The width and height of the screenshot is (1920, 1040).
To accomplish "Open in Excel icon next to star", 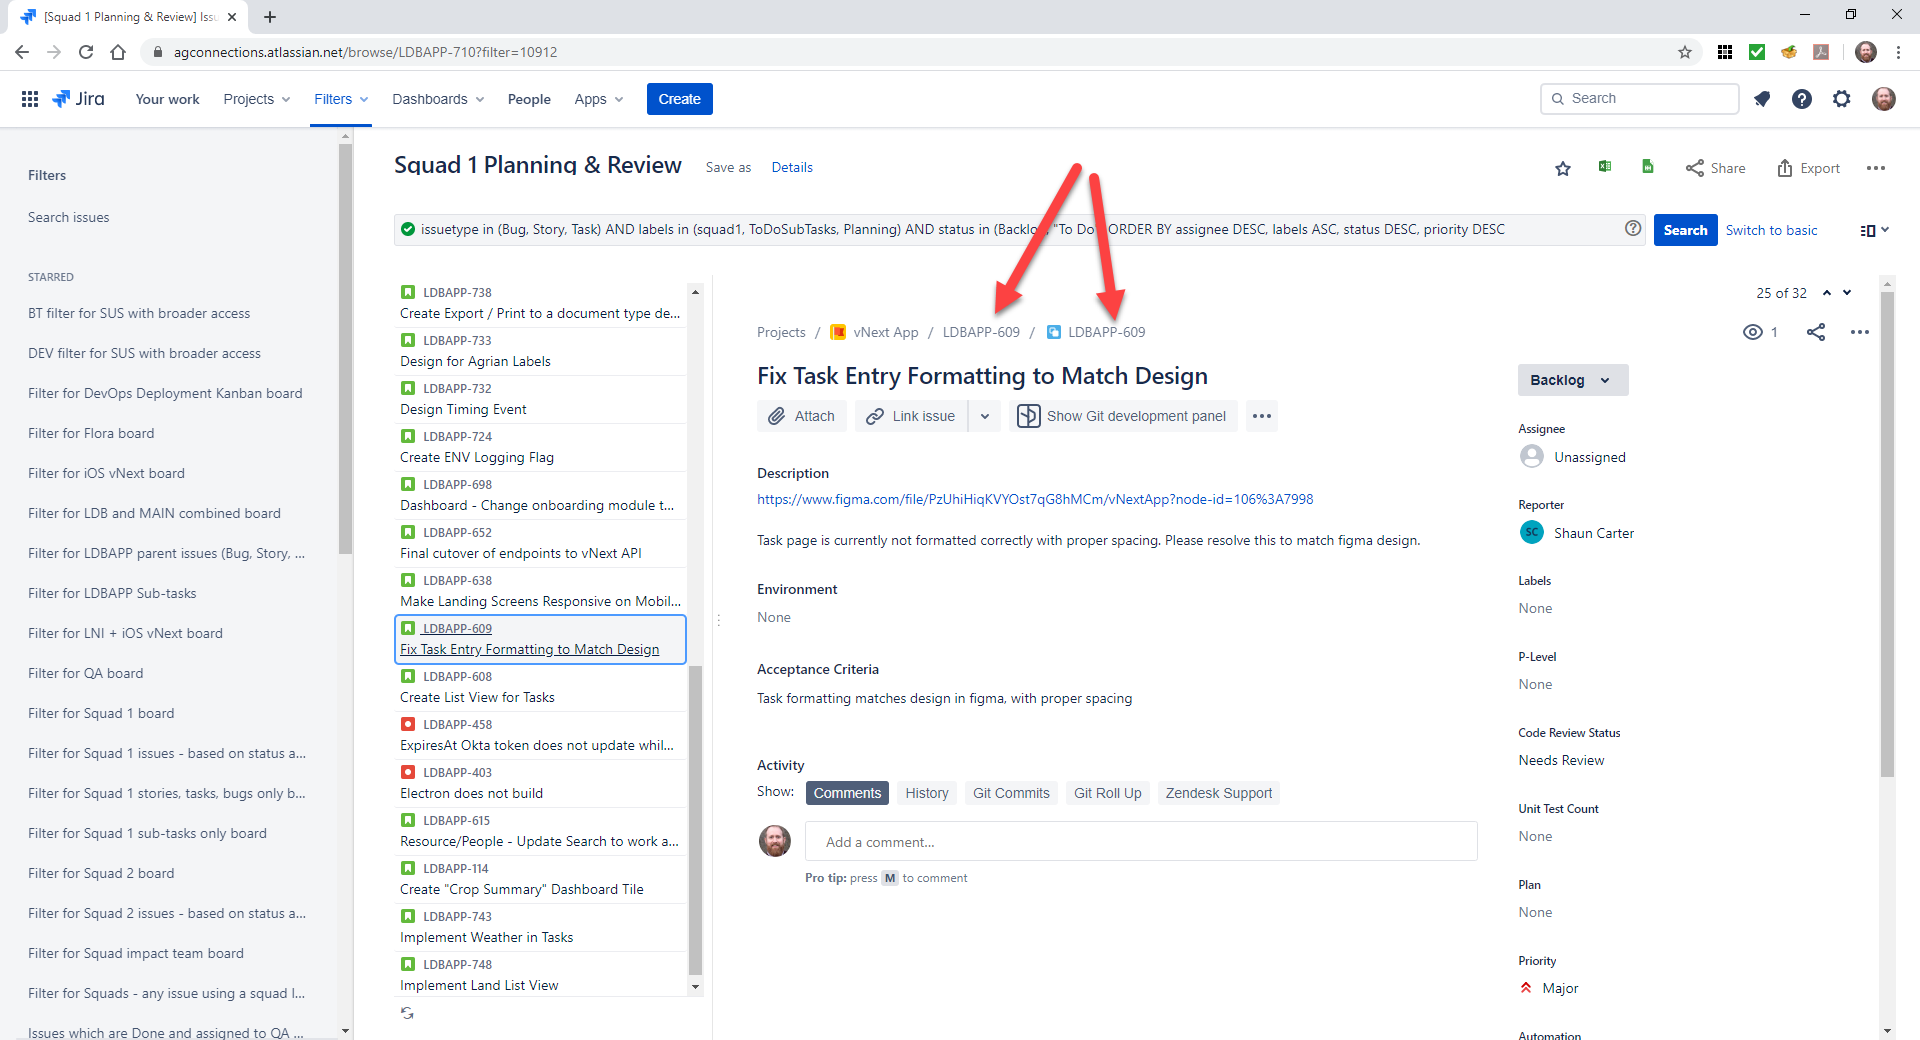I will 1605,167.
